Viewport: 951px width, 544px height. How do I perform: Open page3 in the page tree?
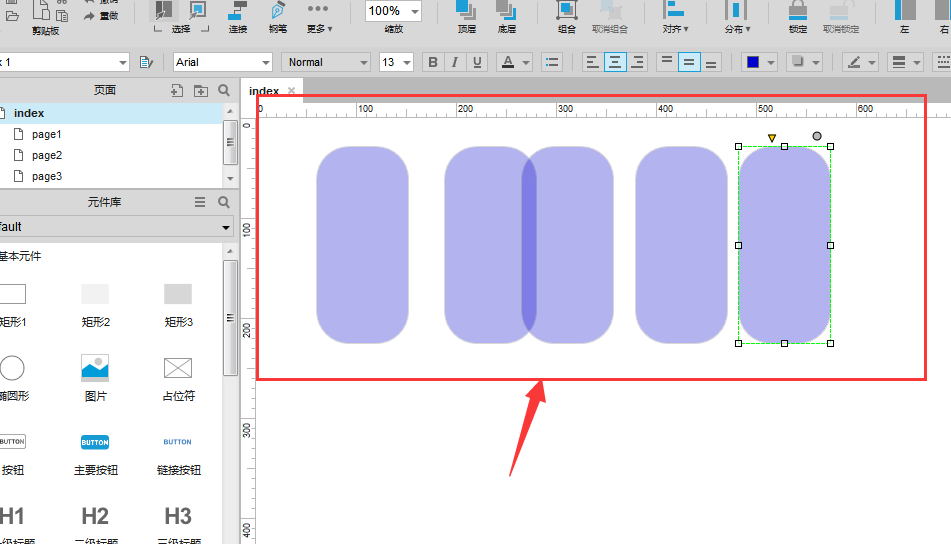point(47,176)
